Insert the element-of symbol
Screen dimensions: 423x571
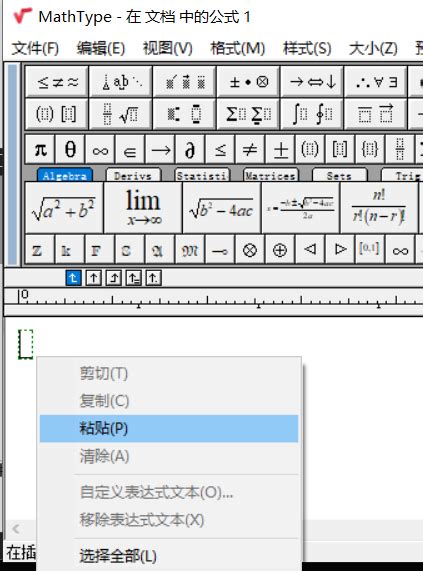coord(130,149)
